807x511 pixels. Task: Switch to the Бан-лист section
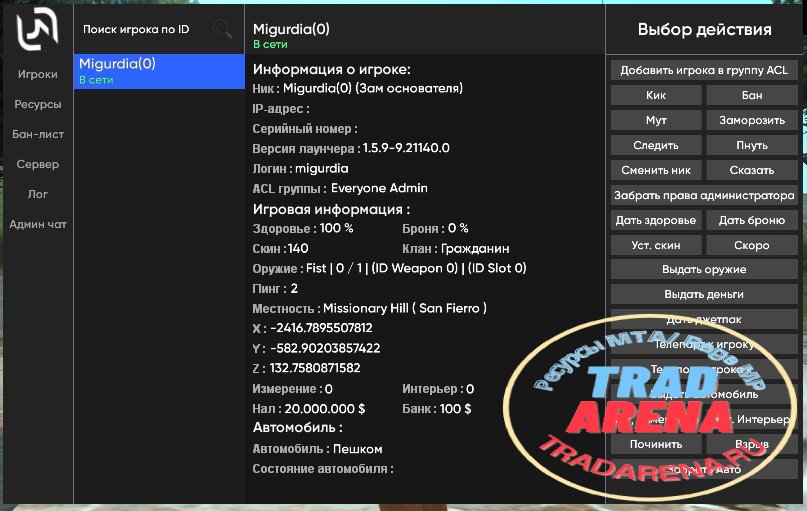point(38,134)
